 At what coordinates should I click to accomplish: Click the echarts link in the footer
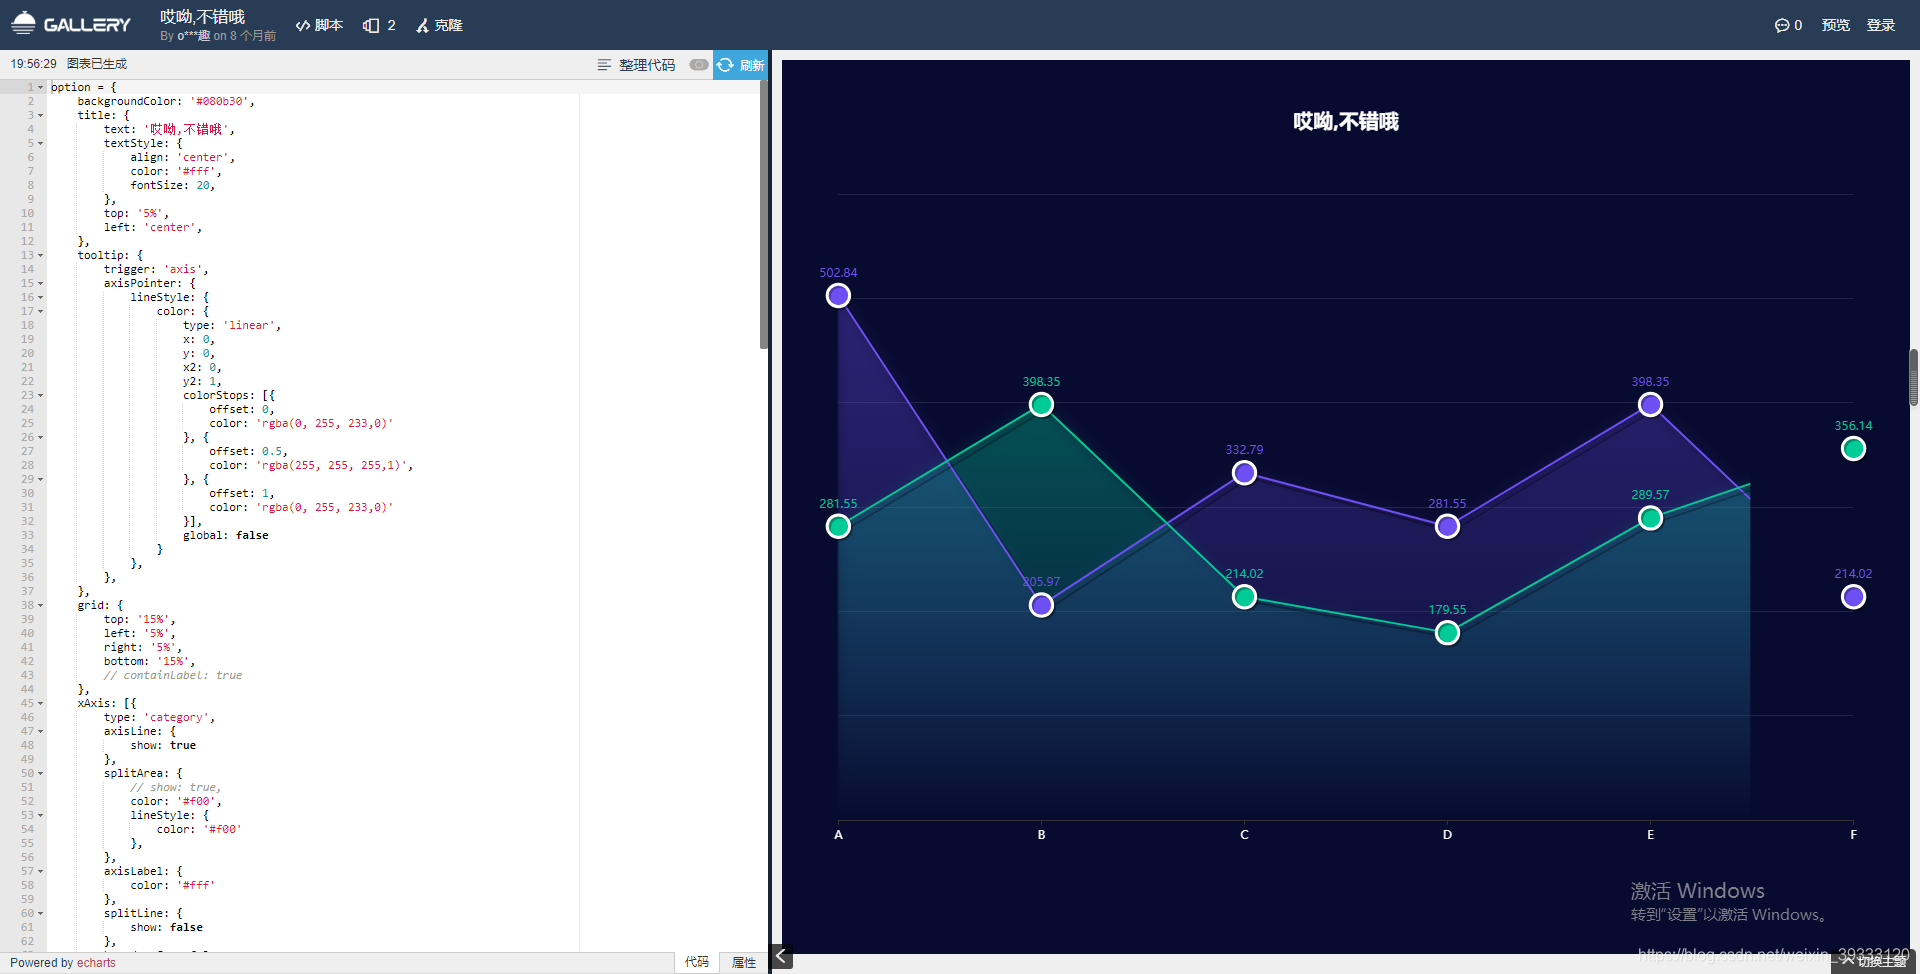click(96, 963)
